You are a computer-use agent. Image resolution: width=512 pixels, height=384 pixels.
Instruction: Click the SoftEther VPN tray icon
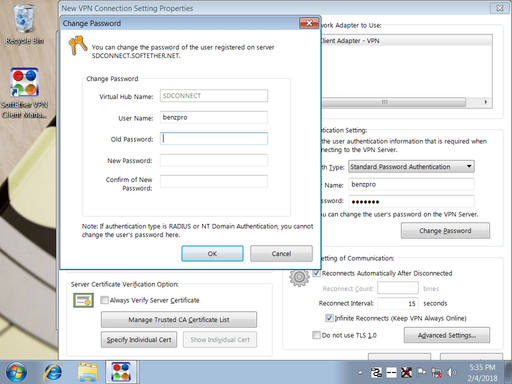click(376, 373)
